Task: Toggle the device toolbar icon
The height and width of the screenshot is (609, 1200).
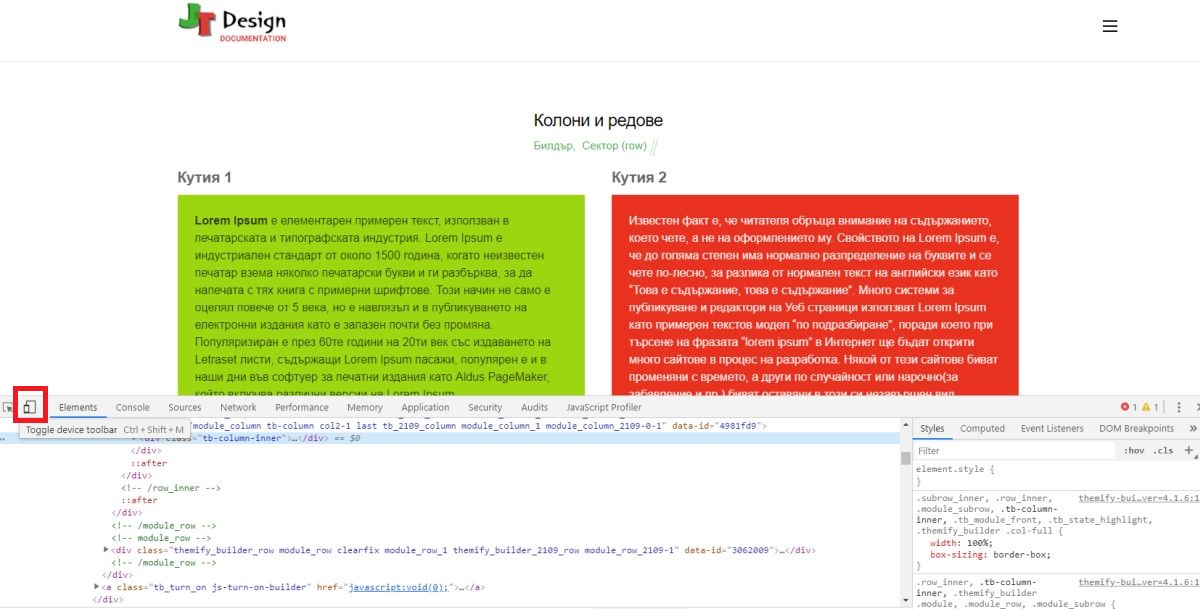Action: pyautogui.click(x=31, y=408)
